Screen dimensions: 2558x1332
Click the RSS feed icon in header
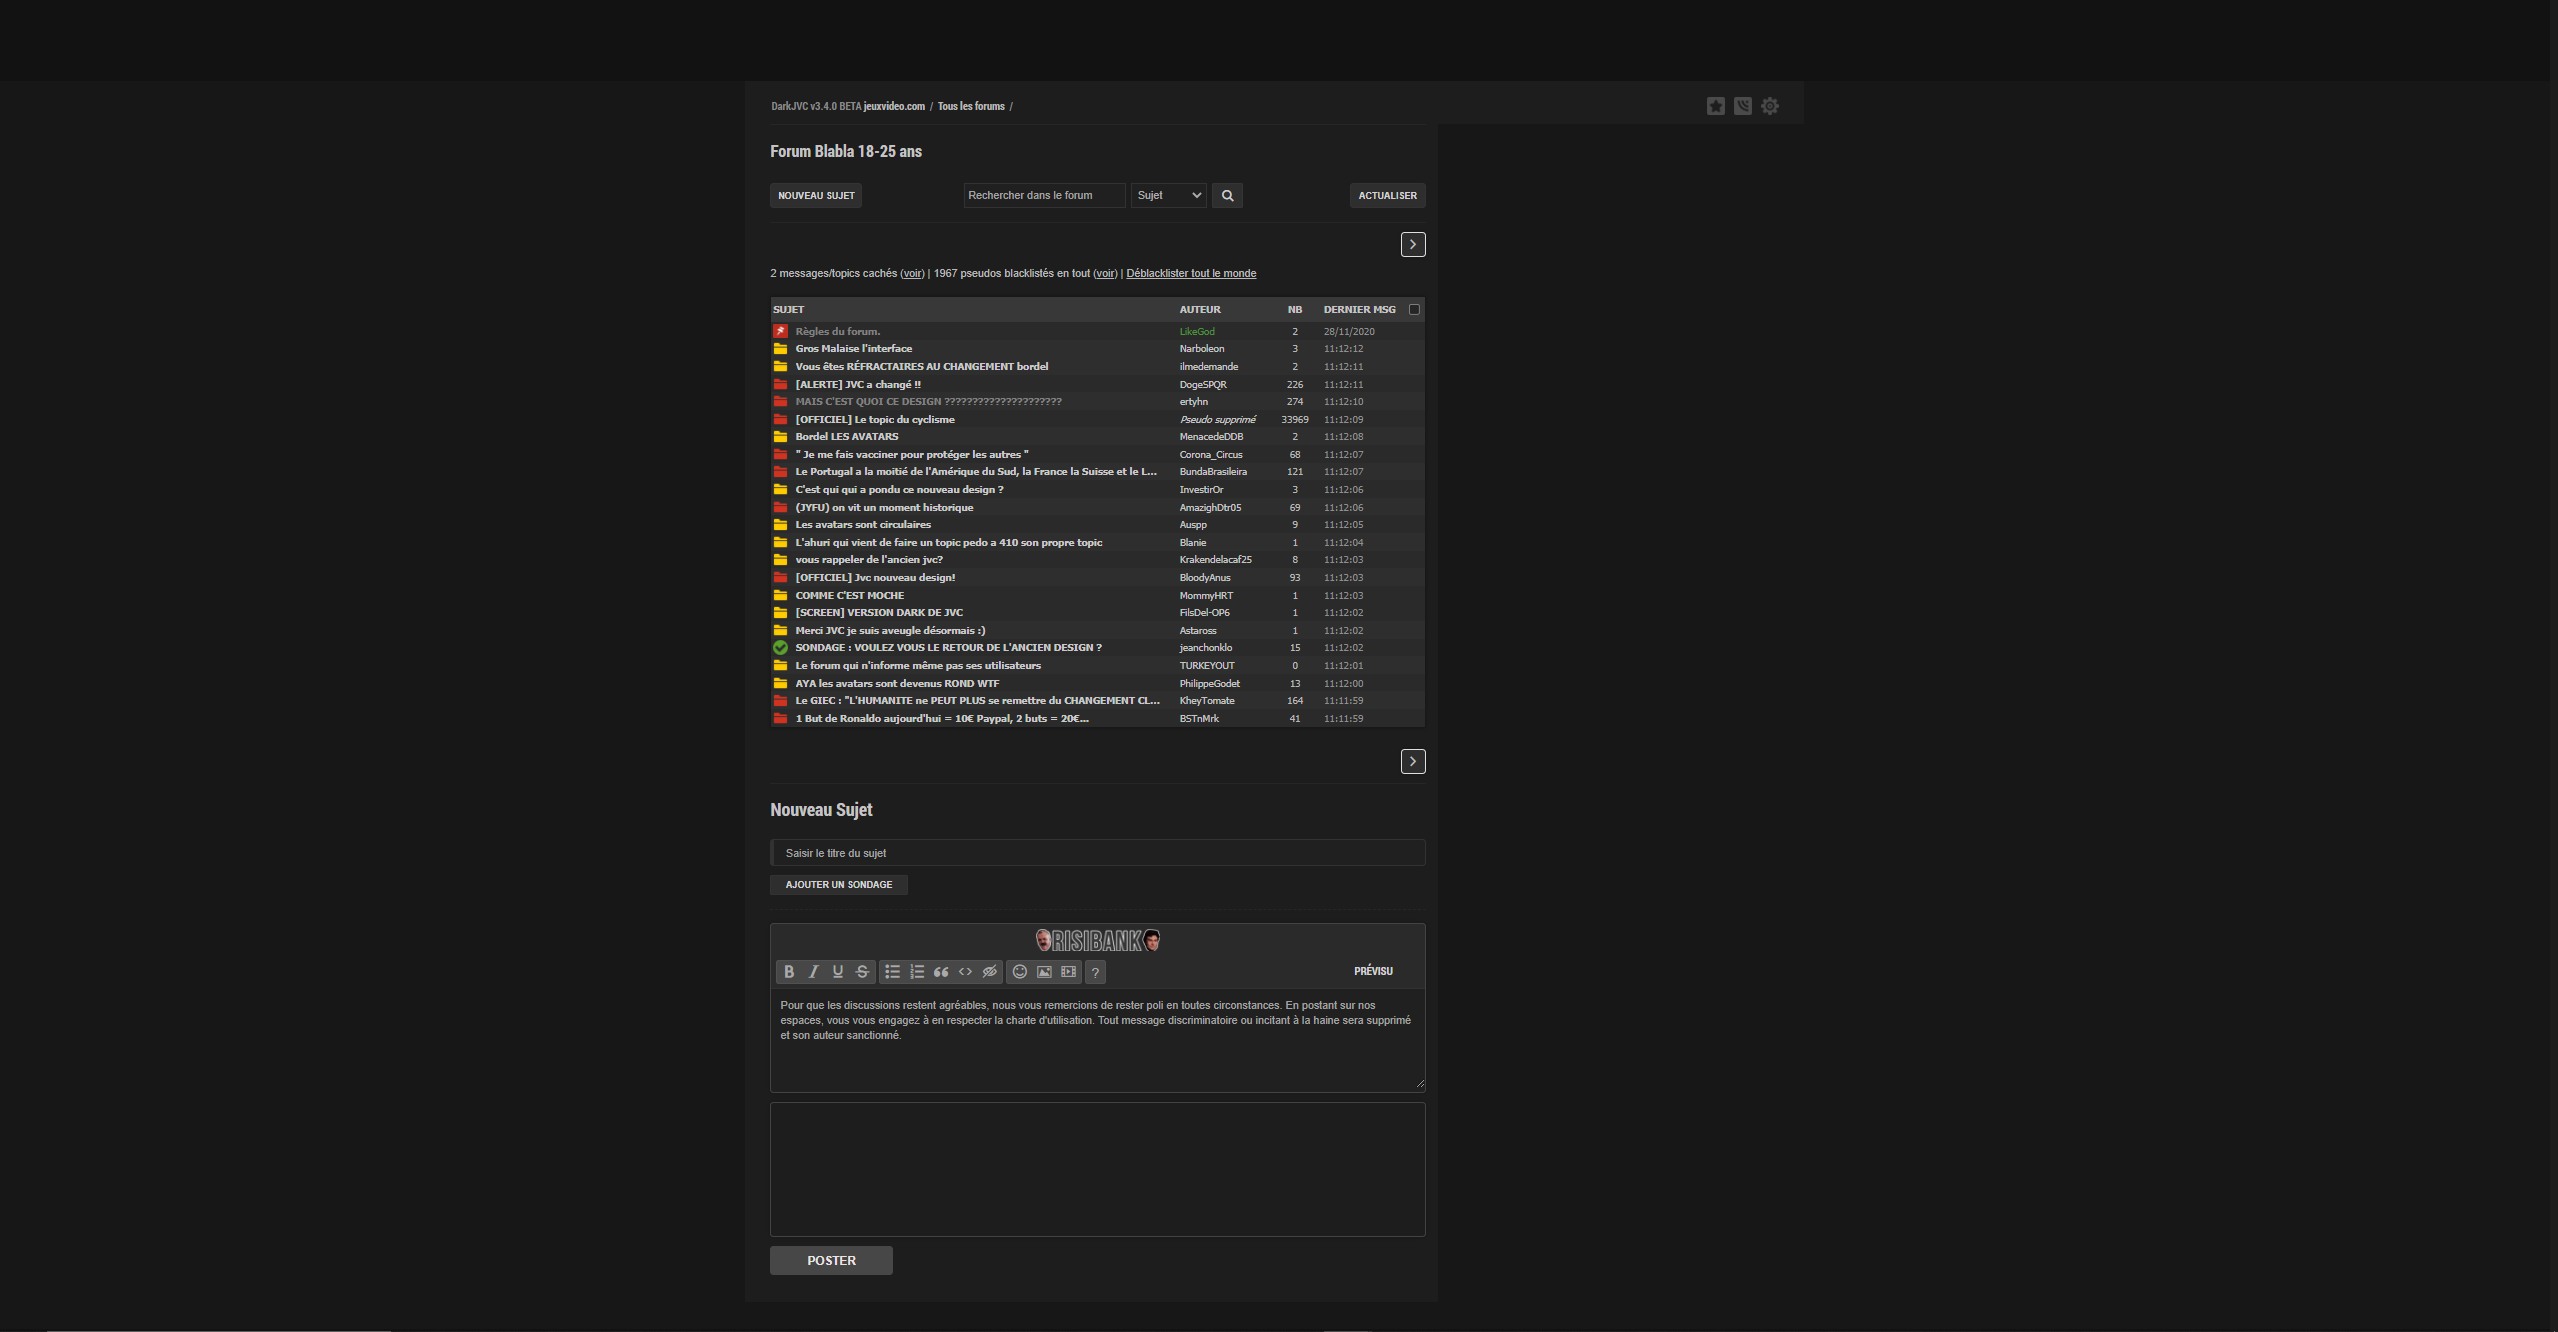(x=1742, y=106)
